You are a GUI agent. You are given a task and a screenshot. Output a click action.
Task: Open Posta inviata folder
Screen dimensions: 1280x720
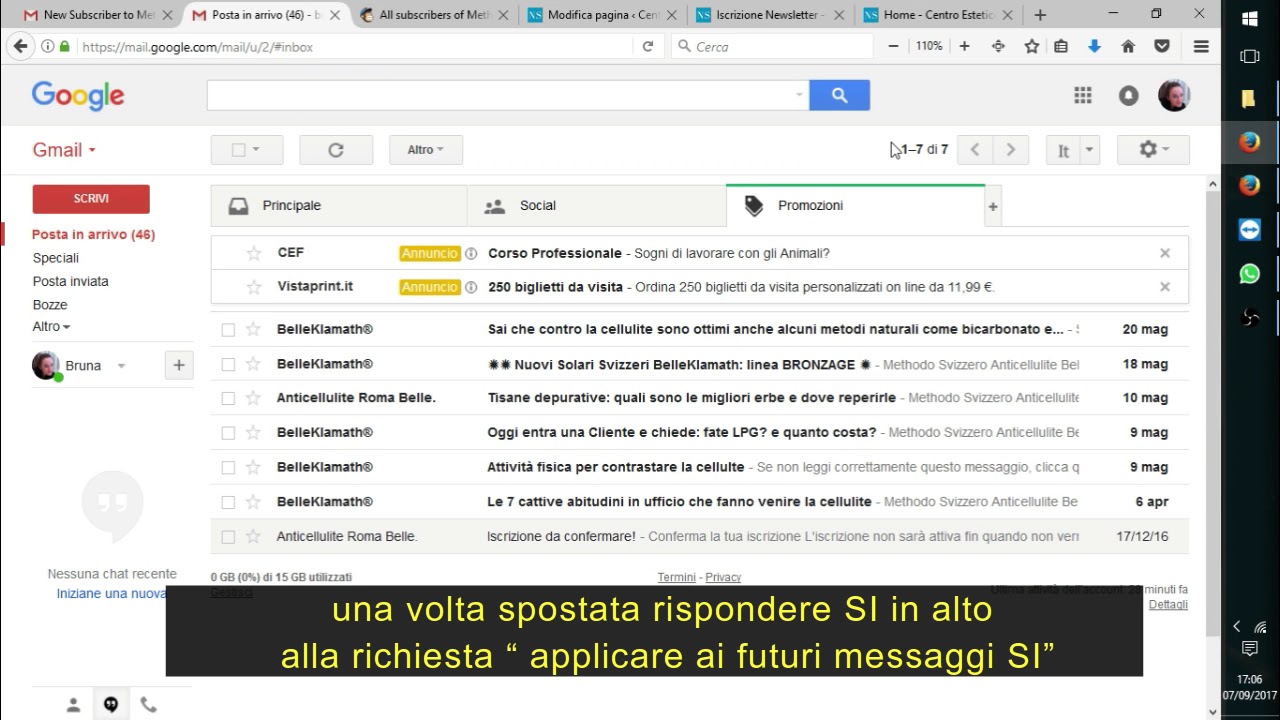pyautogui.click(x=71, y=281)
